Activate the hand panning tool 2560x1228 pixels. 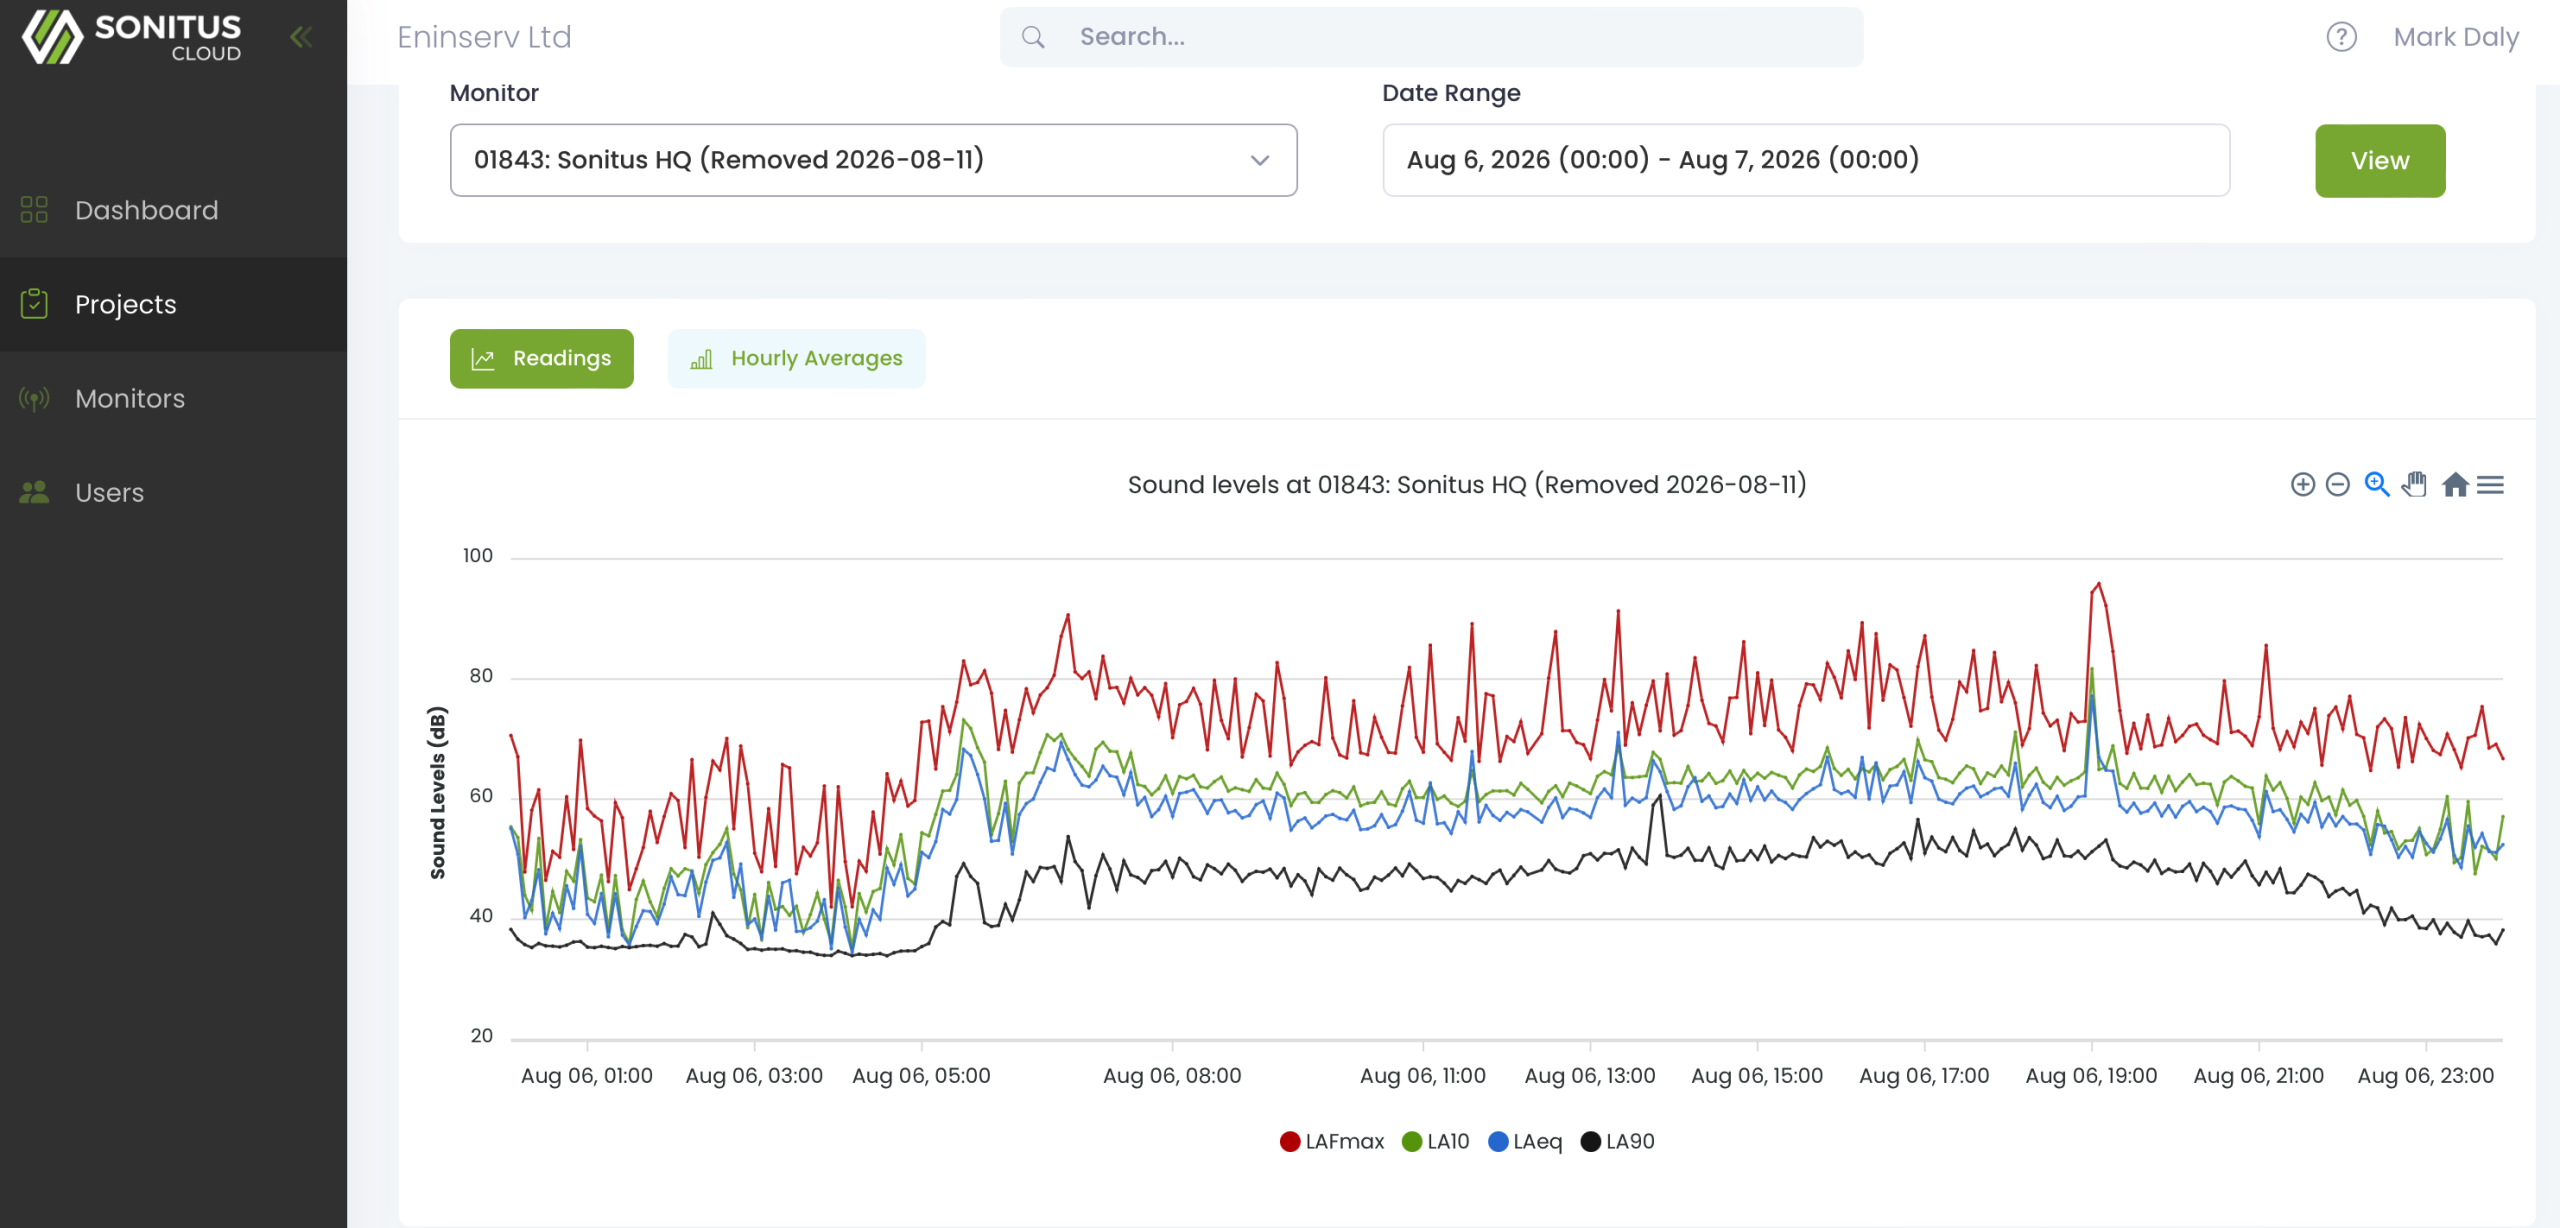(2414, 485)
